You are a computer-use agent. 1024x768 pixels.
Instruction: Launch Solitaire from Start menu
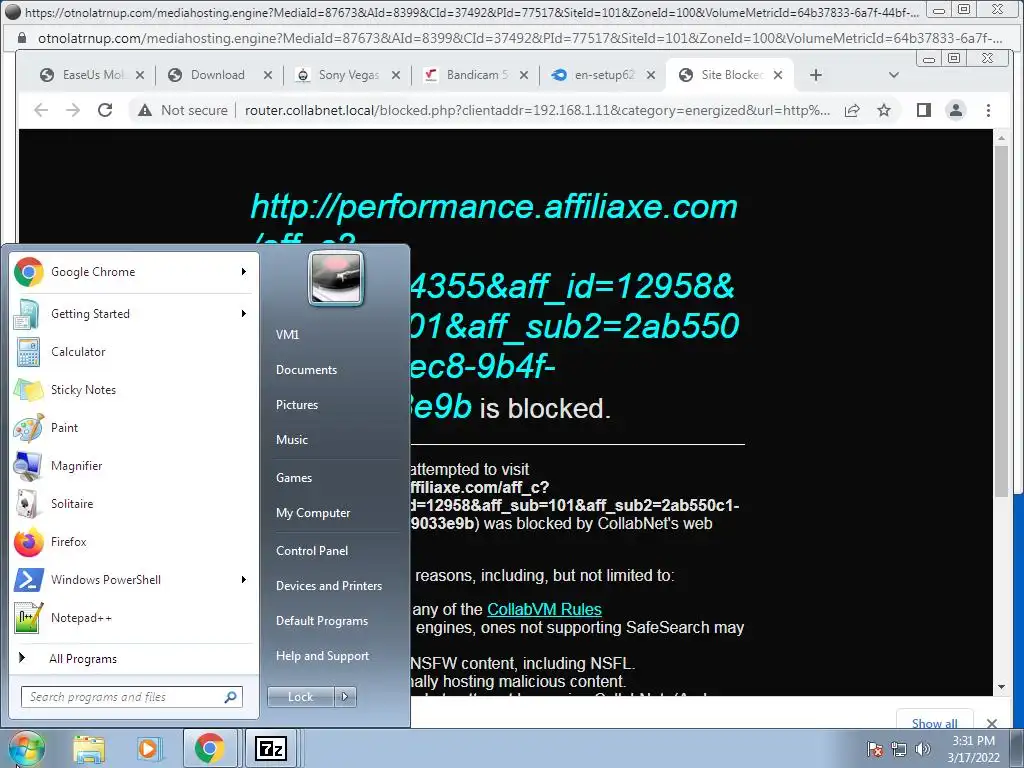tap(135, 504)
